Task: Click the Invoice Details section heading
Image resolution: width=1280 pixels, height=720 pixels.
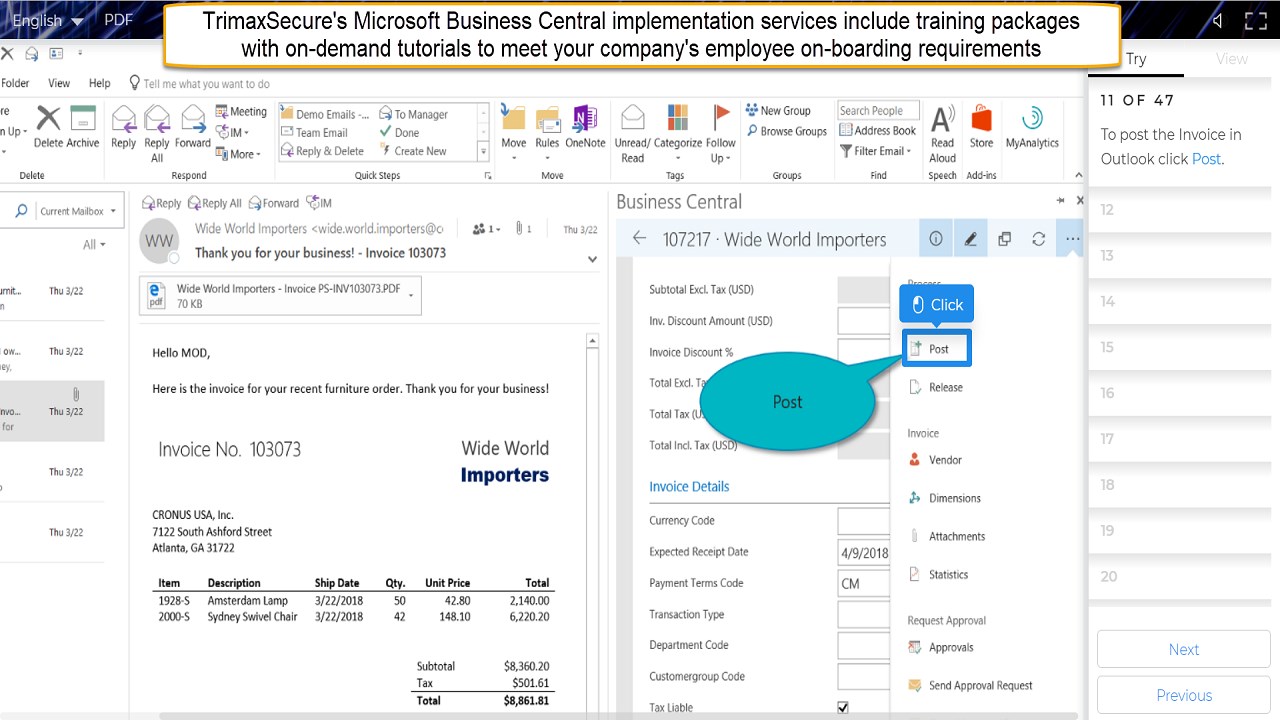Action: (689, 486)
